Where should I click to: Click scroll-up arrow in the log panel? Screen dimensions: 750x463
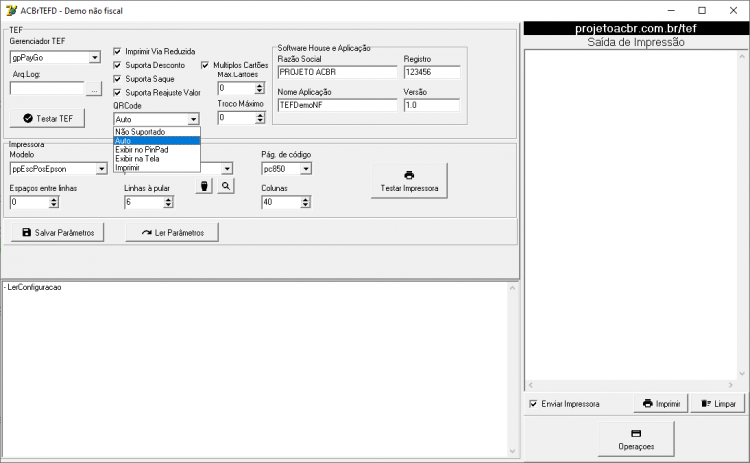coord(512,288)
